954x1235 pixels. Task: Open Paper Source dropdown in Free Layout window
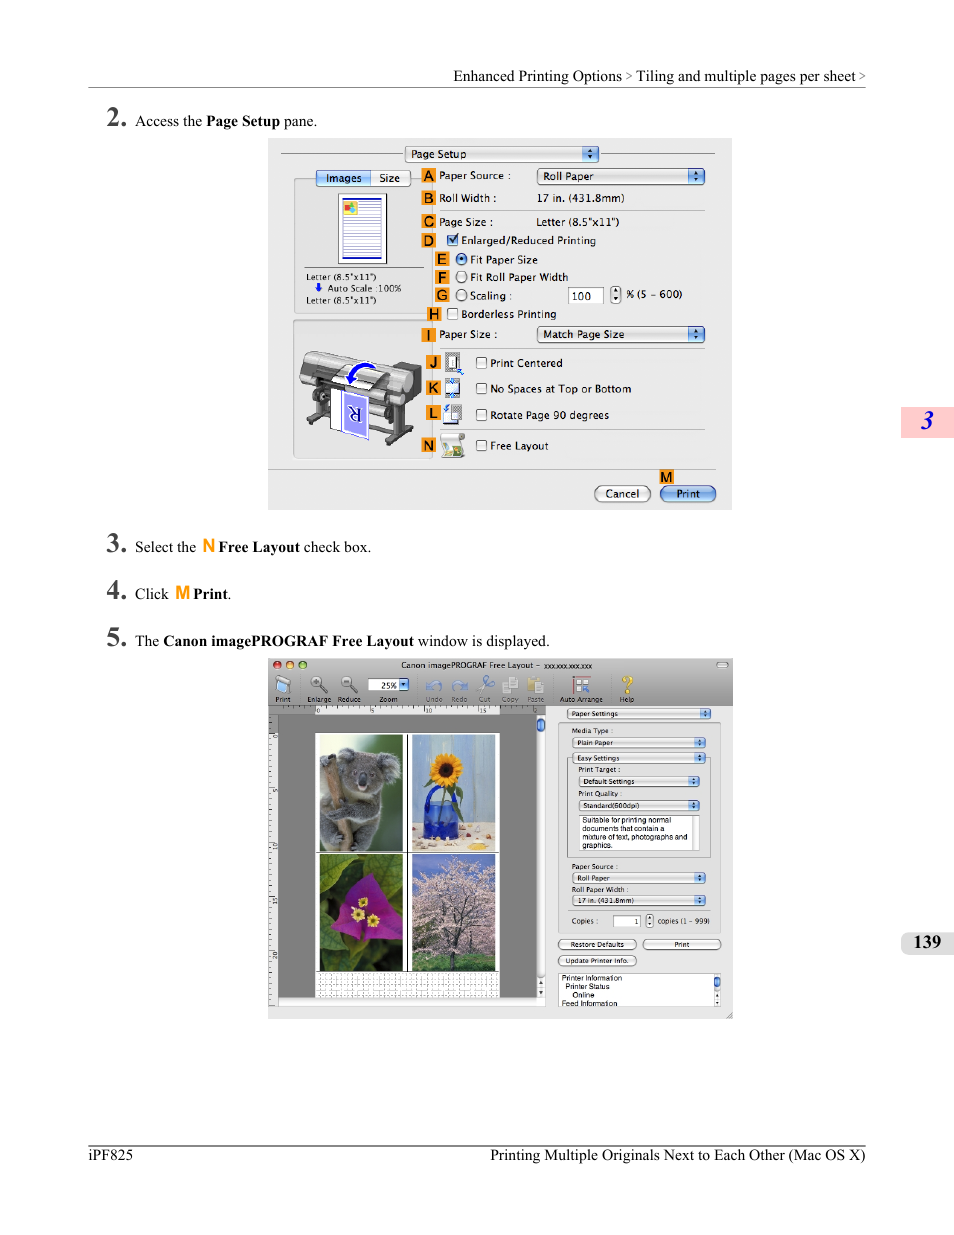639,878
